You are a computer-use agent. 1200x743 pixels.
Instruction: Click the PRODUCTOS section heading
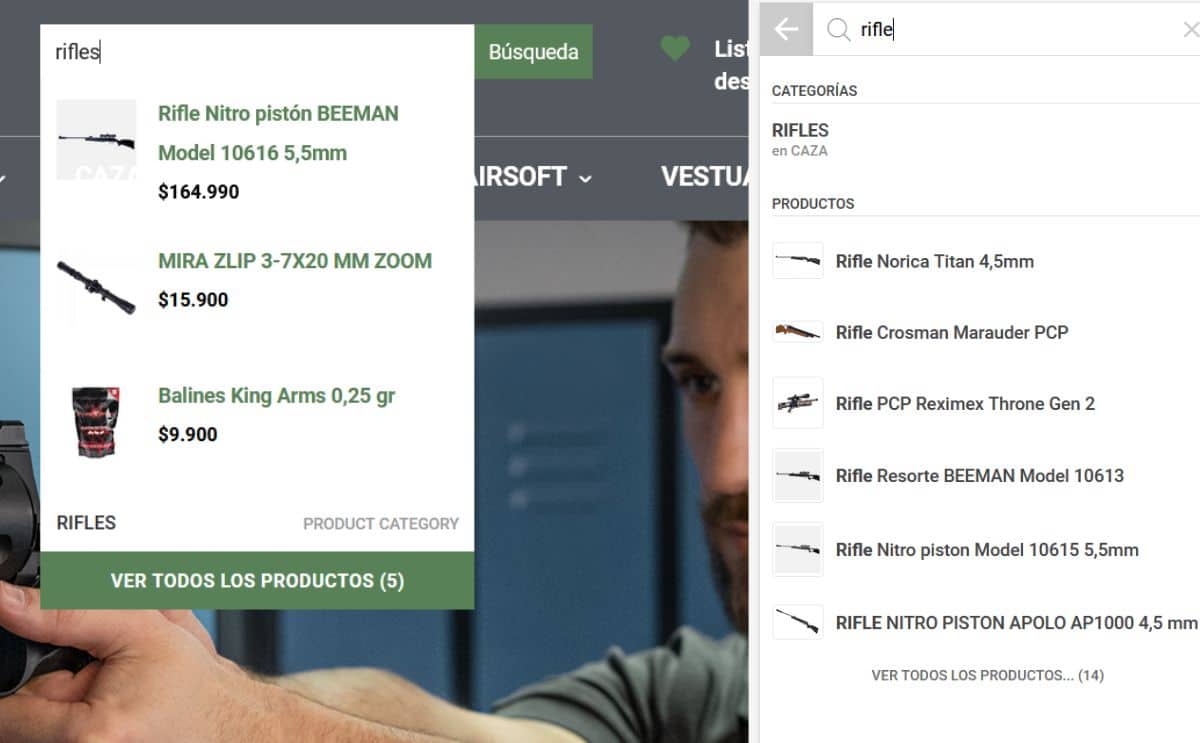[813, 203]
